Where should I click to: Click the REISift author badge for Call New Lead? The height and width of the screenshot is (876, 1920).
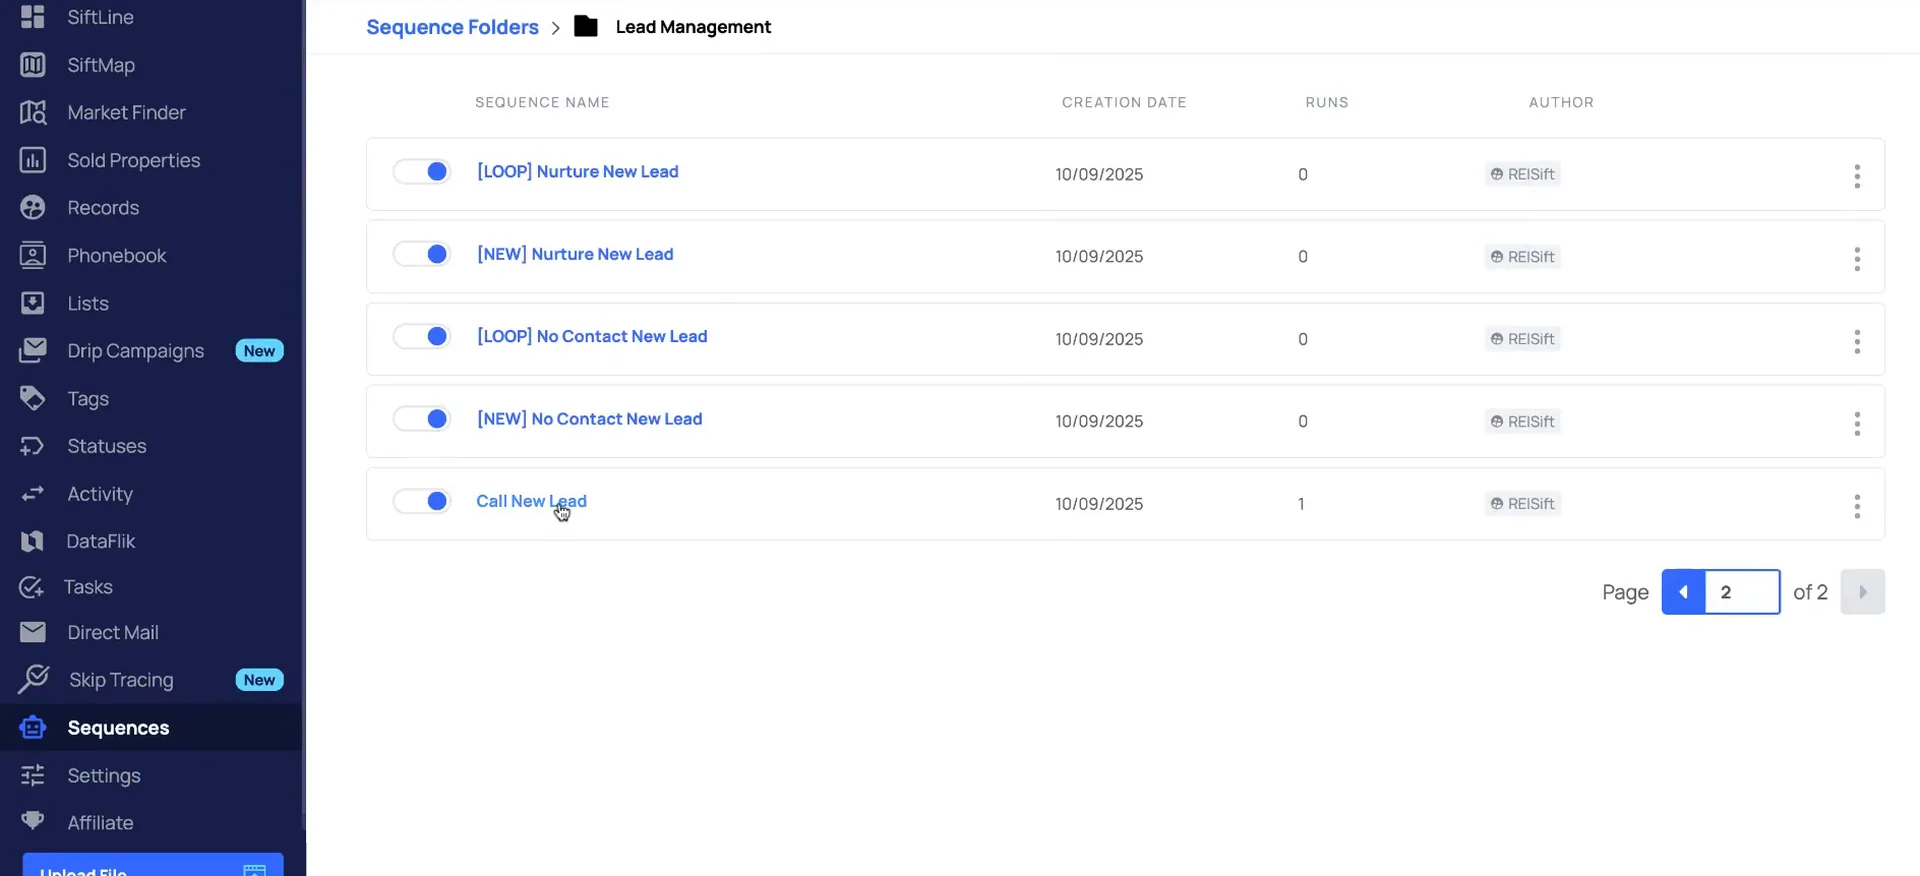coord(1523,504)
